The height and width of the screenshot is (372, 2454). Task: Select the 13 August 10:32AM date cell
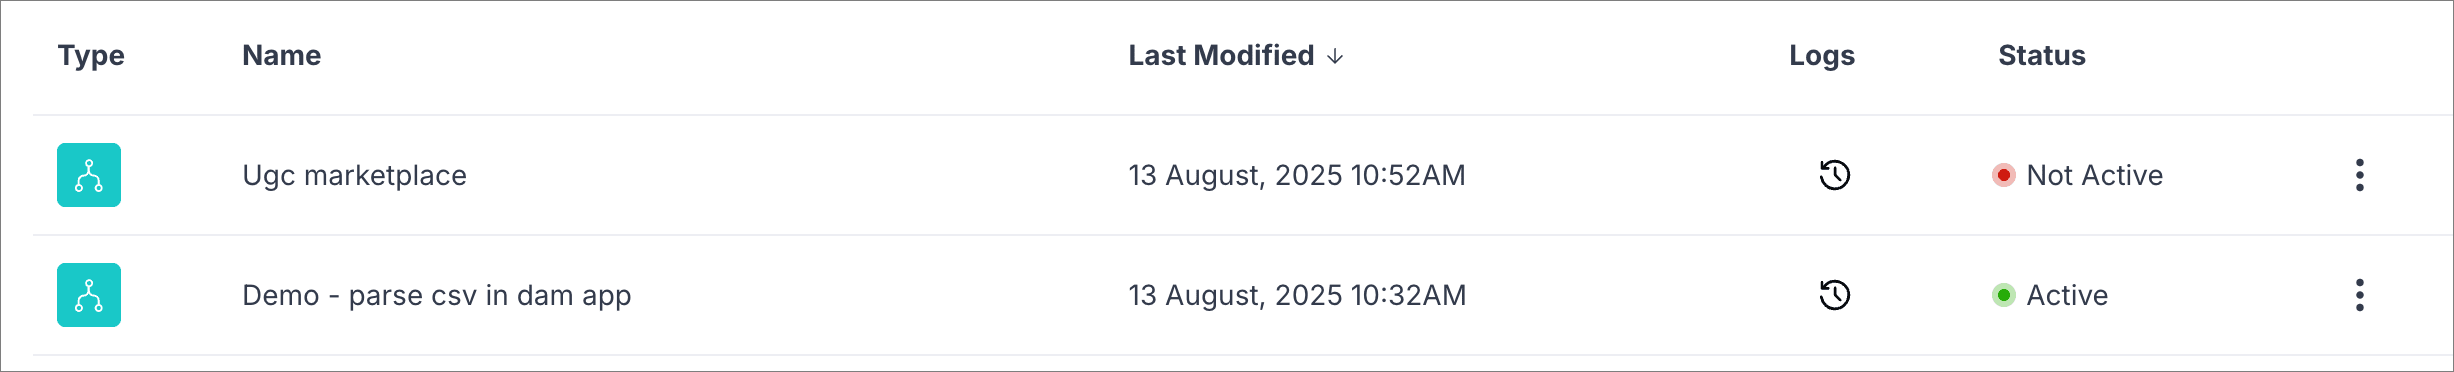1297,295
